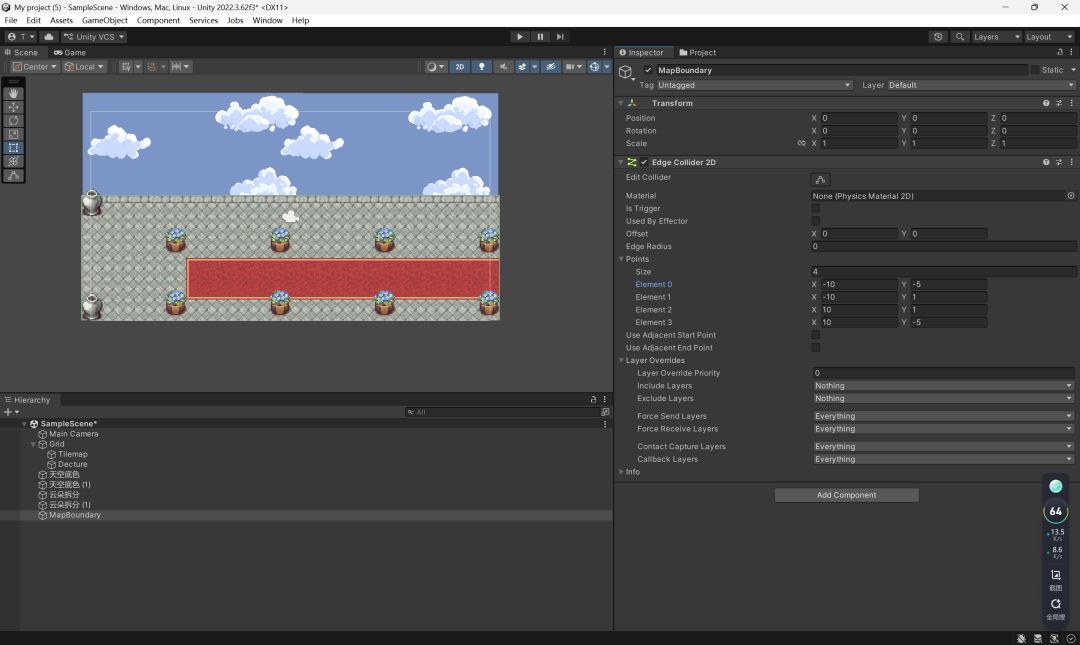Open Edge Collider 2D preset settings icon
1080x645 pixels.
tap(1059, 163)
